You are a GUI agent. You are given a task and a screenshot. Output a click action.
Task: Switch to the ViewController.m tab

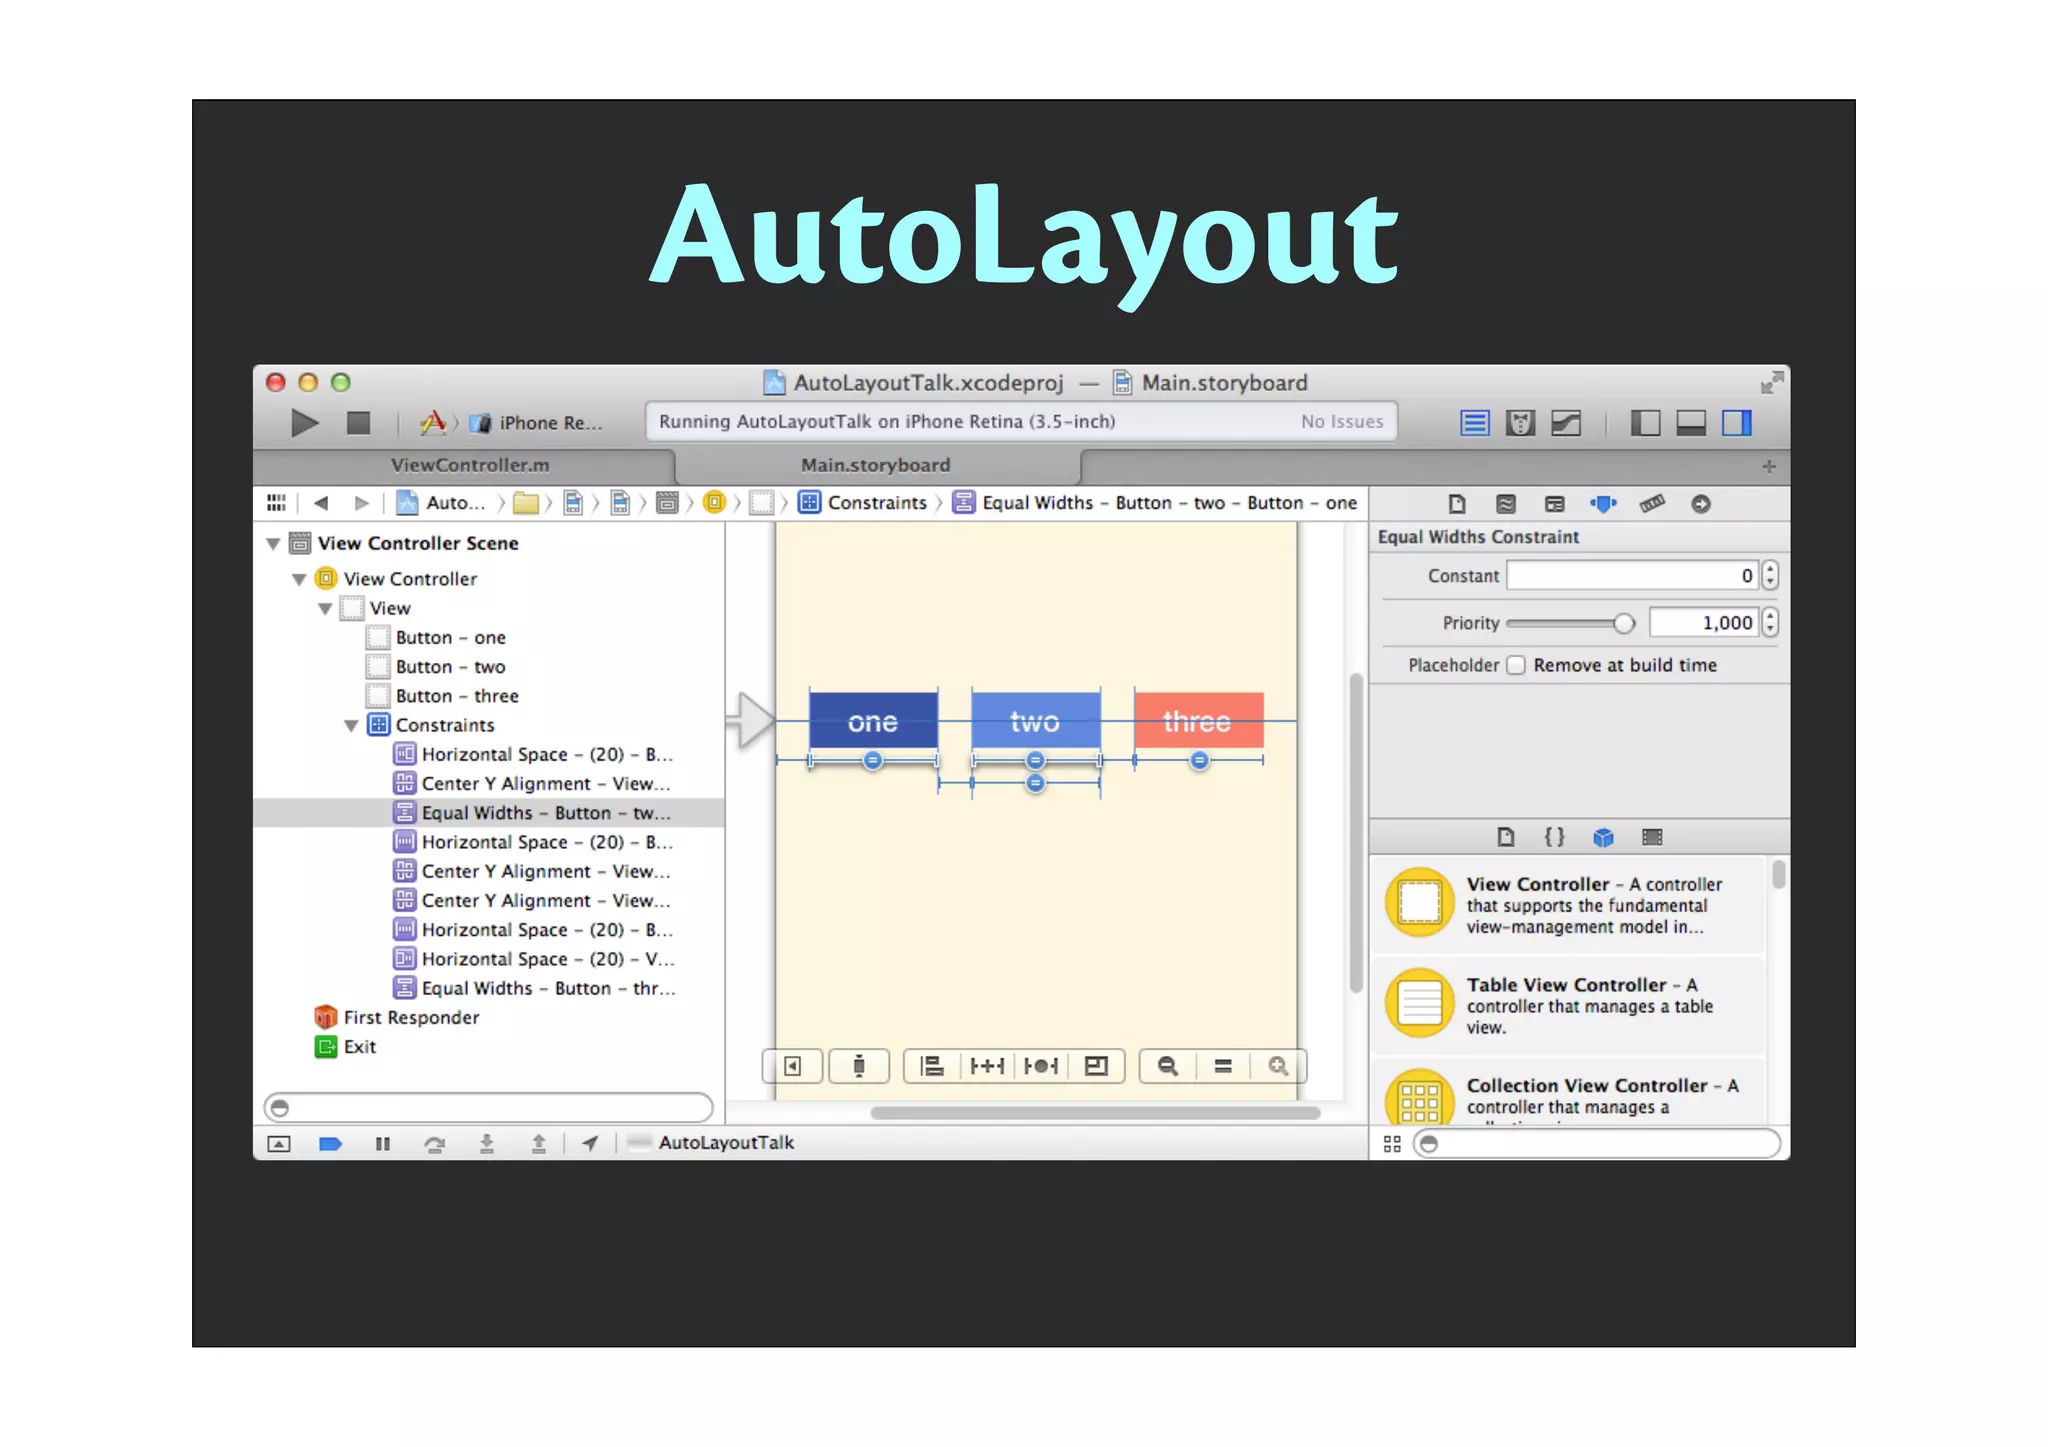469,465
